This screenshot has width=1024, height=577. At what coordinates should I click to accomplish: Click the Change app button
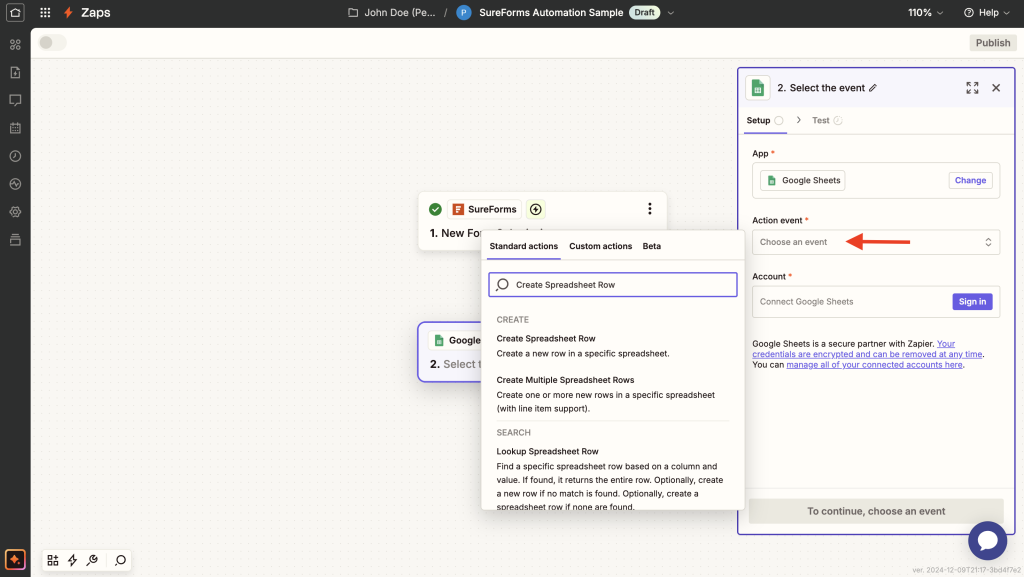coord(970,180)
